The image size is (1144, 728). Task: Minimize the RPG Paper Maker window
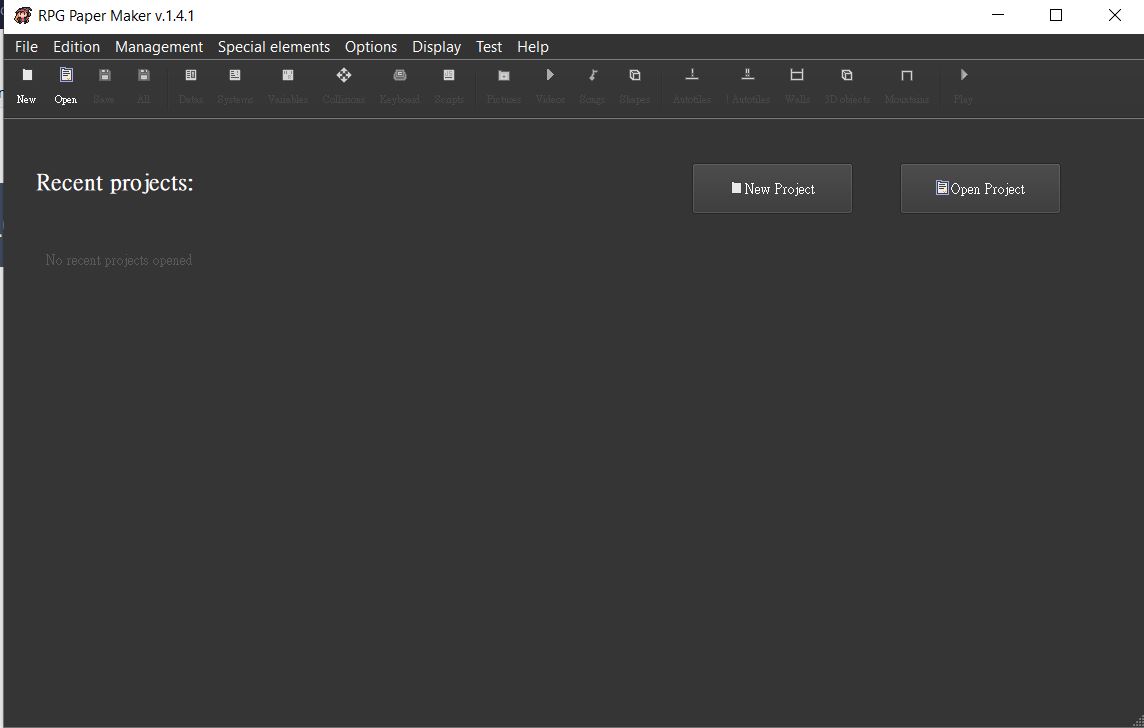click(x=998, y=15)
